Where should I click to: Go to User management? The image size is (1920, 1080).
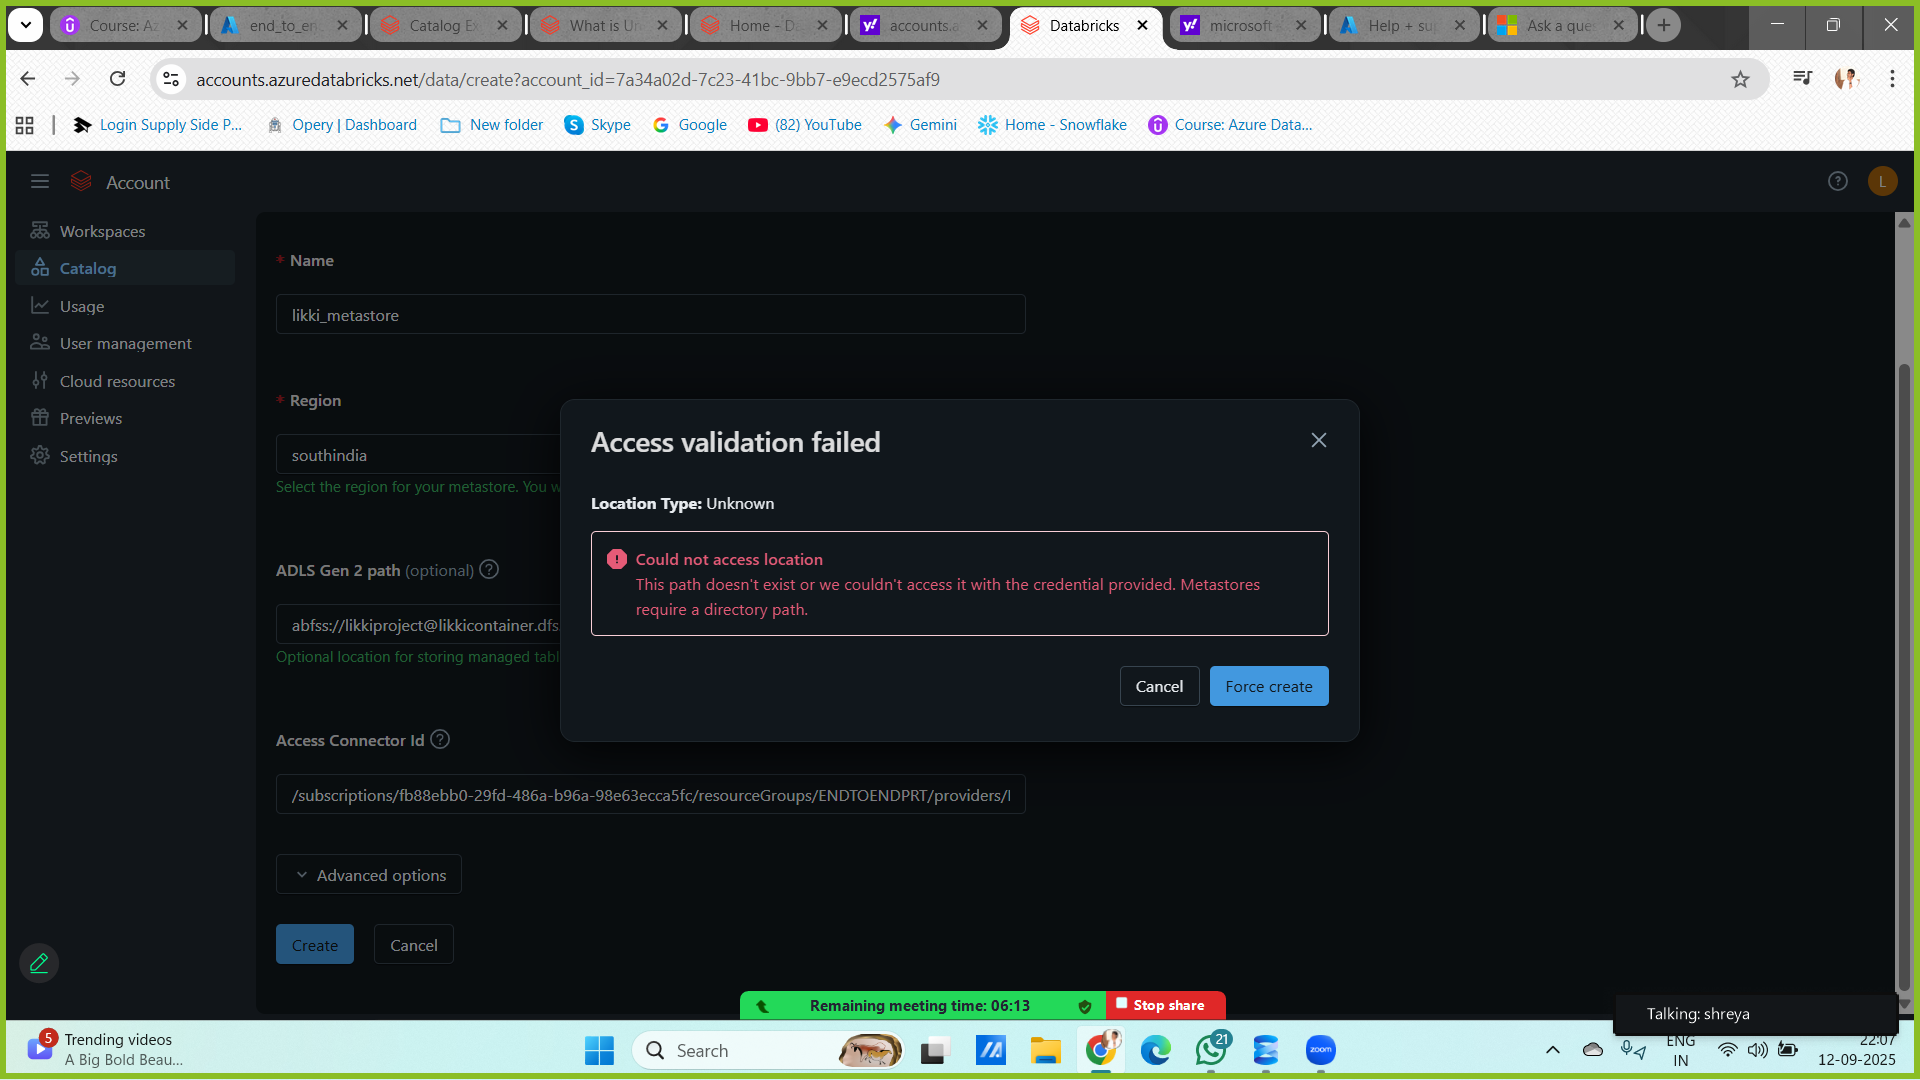[125, 343]
